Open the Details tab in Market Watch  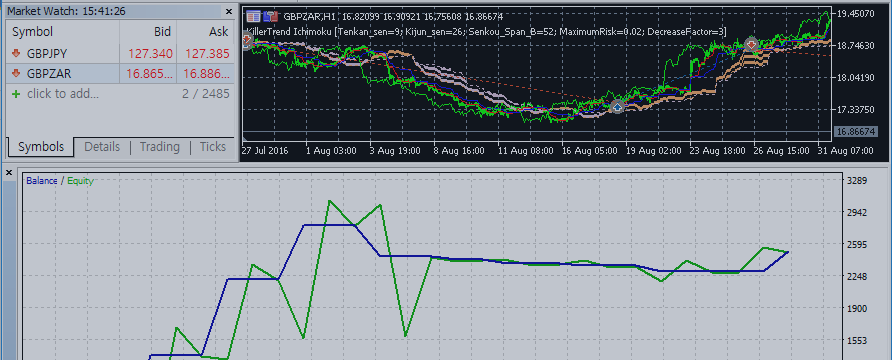pos(102,147)
